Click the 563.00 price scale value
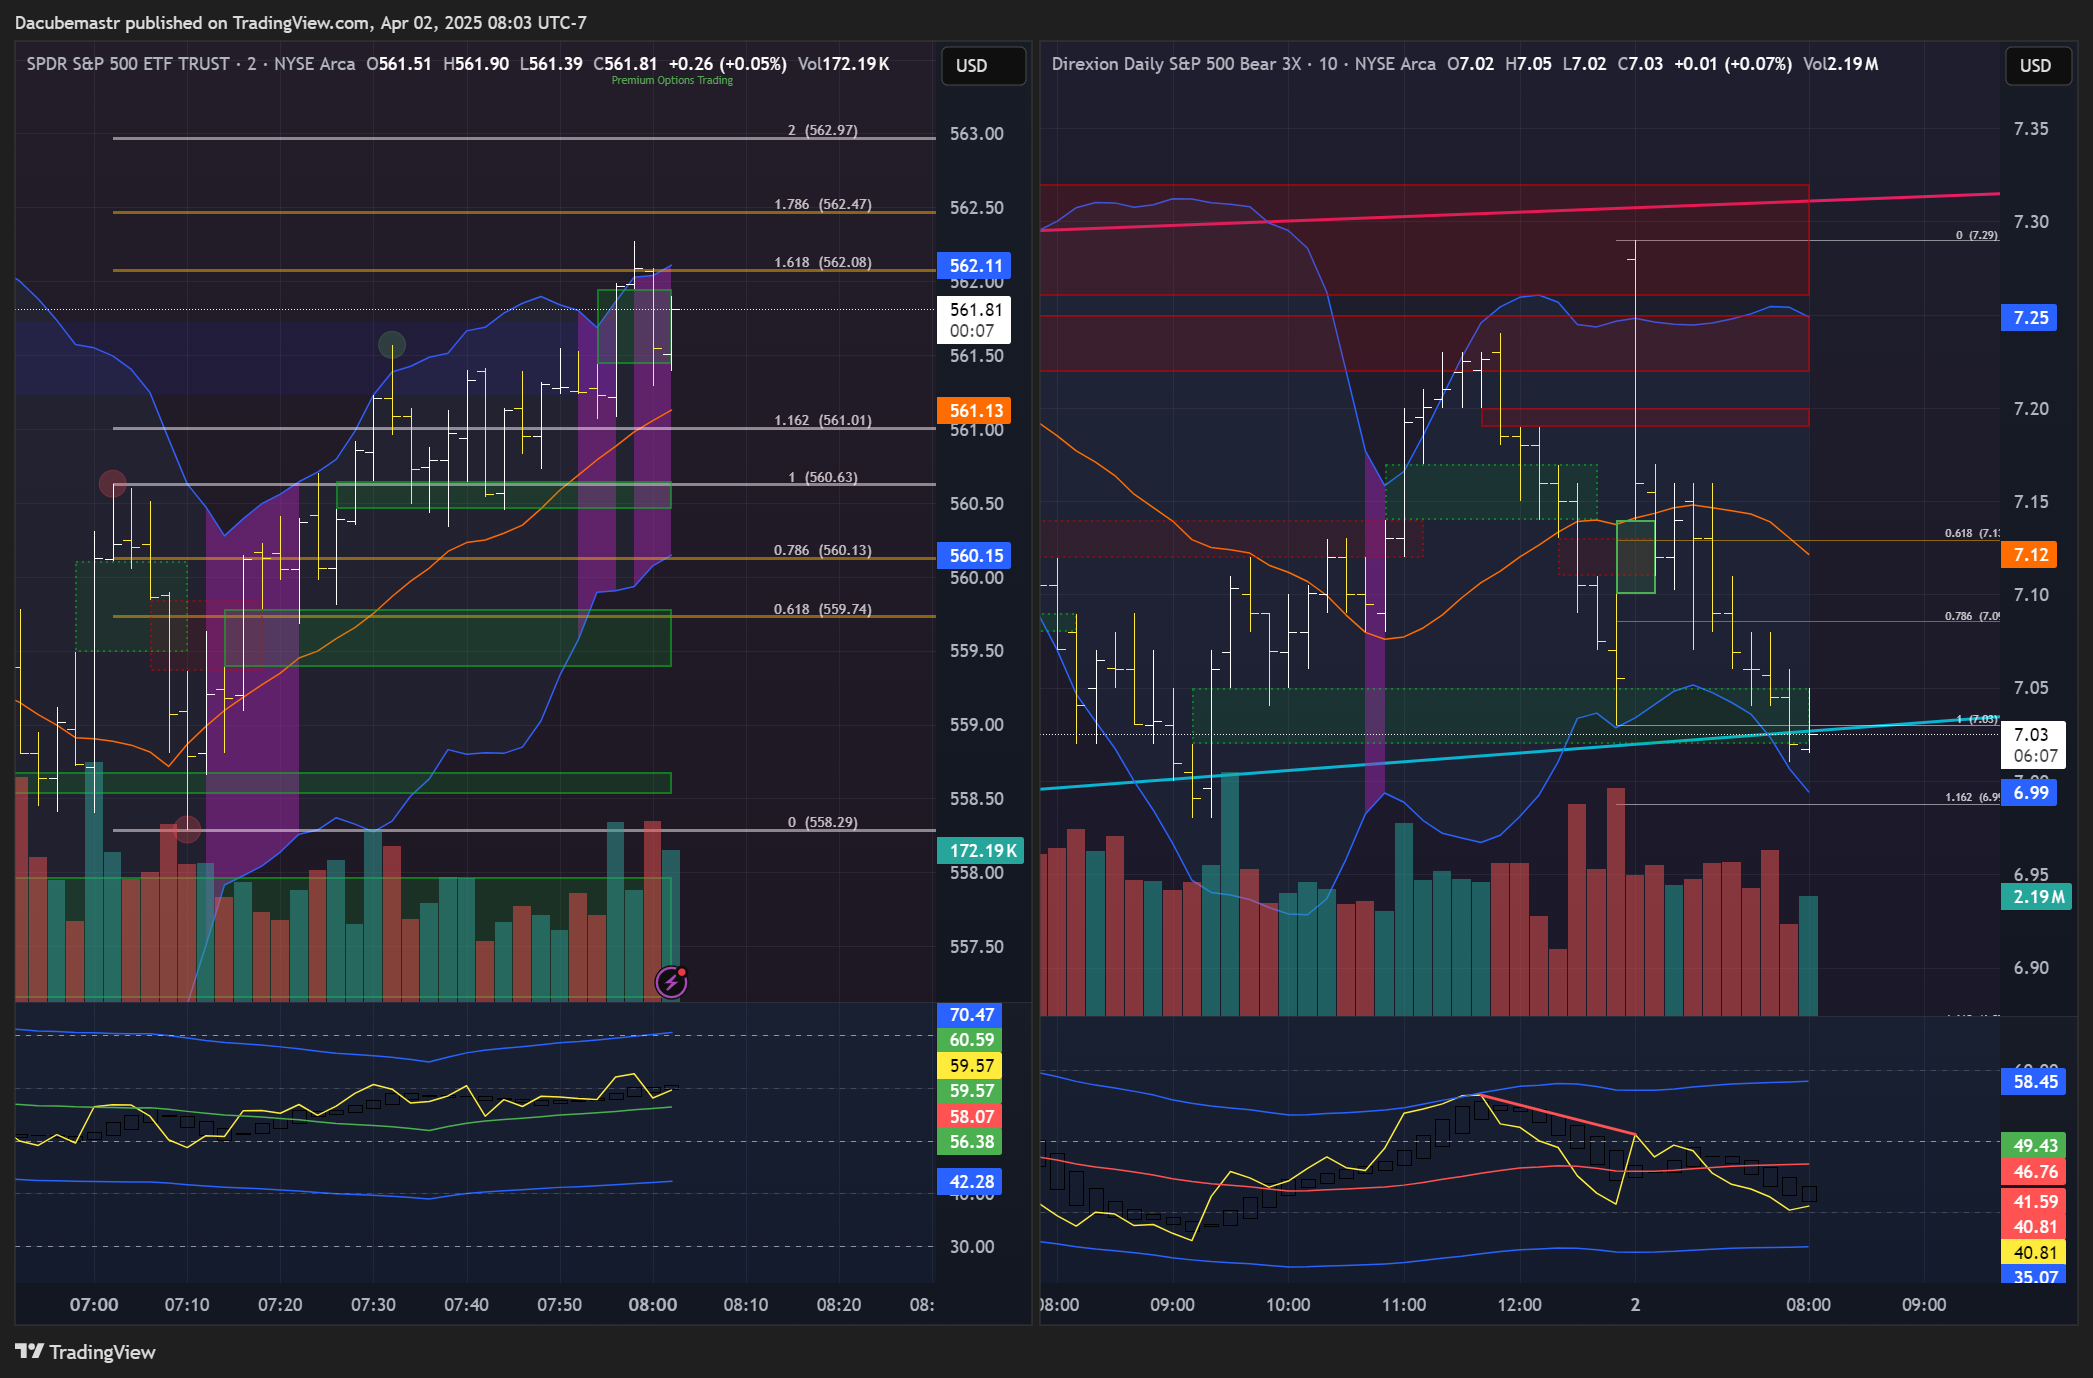Screen dimensions: 2093x1378 click(x=976, y=133)
